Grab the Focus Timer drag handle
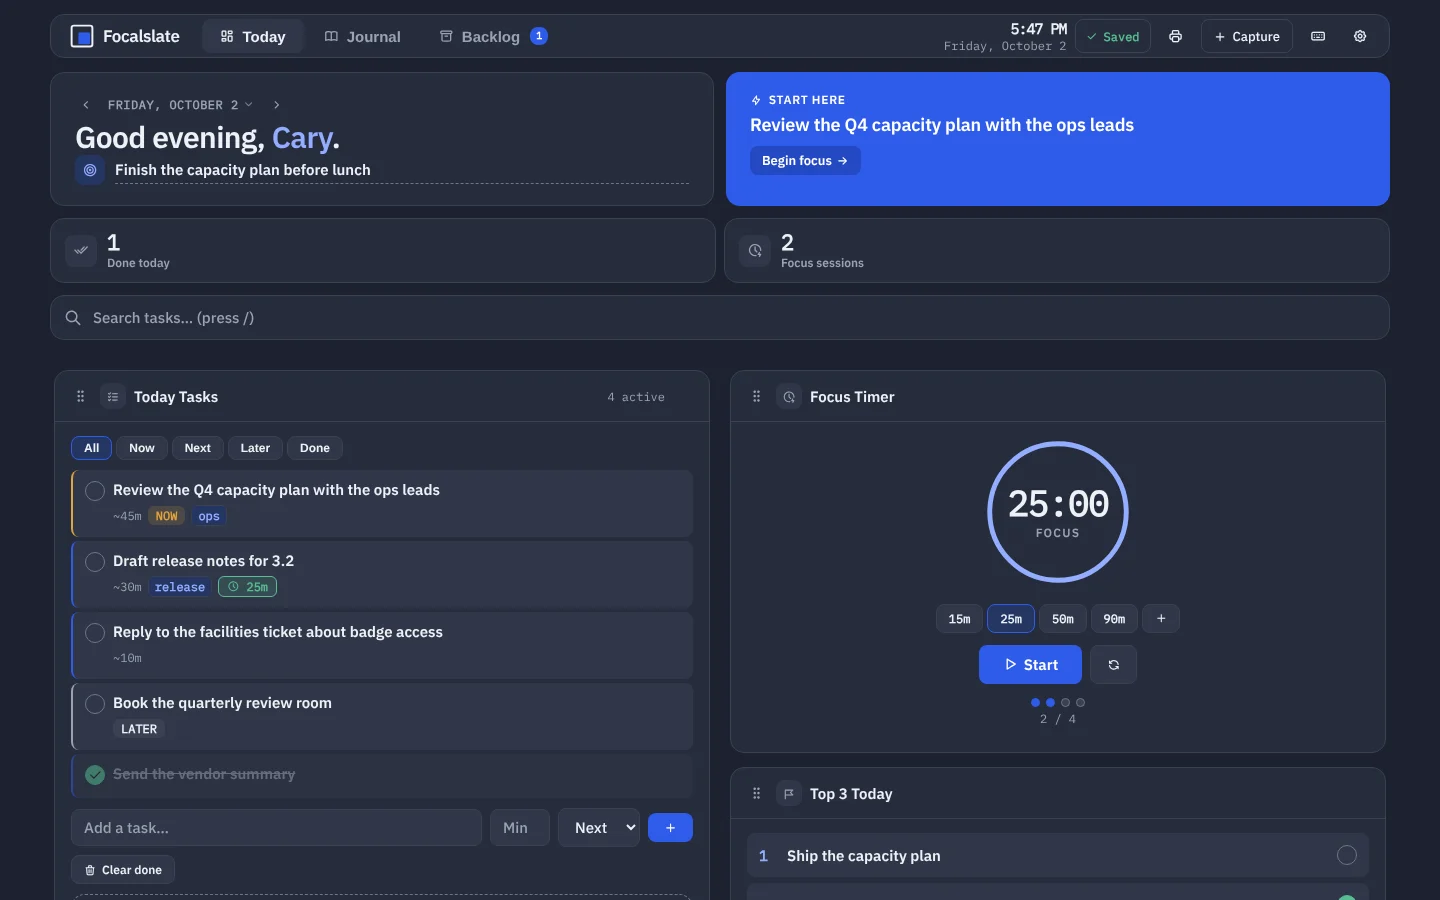 (x=757, y=397)
